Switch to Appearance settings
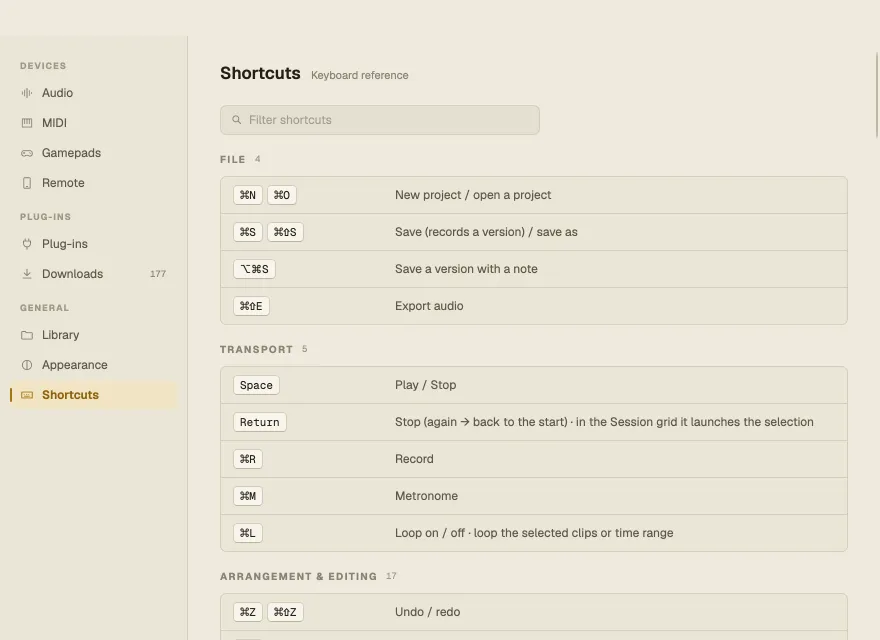 tap(94, 365)
